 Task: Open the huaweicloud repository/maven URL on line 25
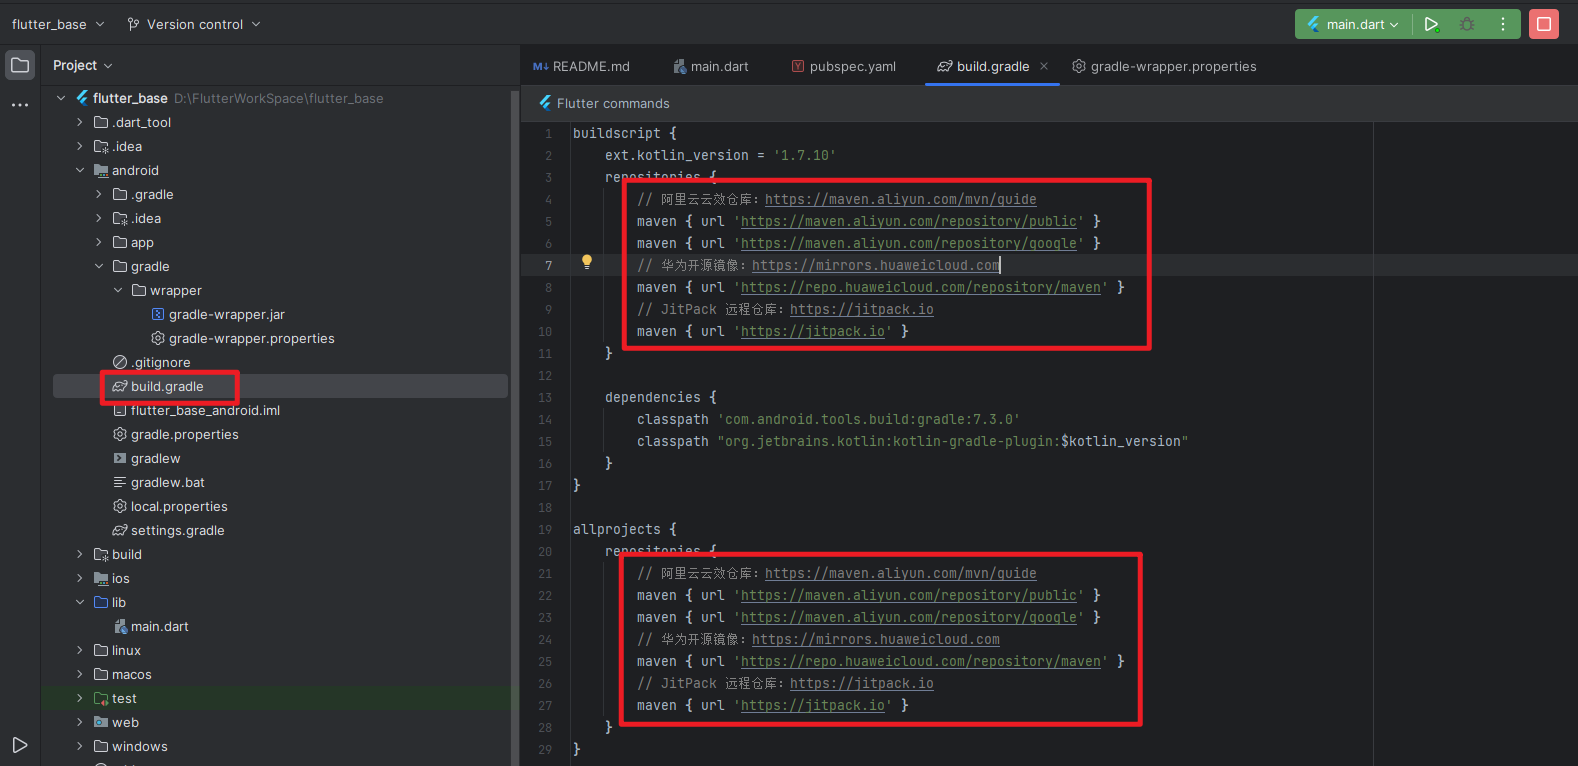(921, 661)
